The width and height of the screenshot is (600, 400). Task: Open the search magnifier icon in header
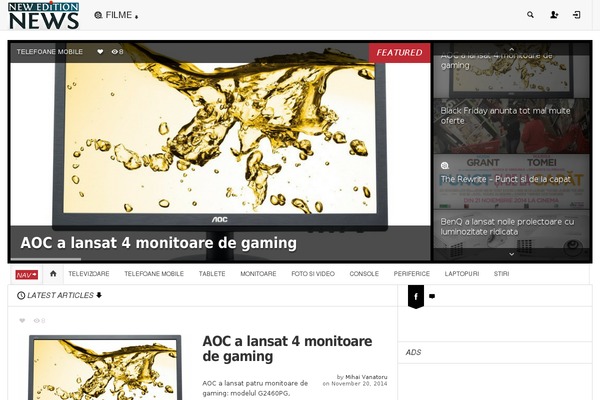(x=530, y=15)
